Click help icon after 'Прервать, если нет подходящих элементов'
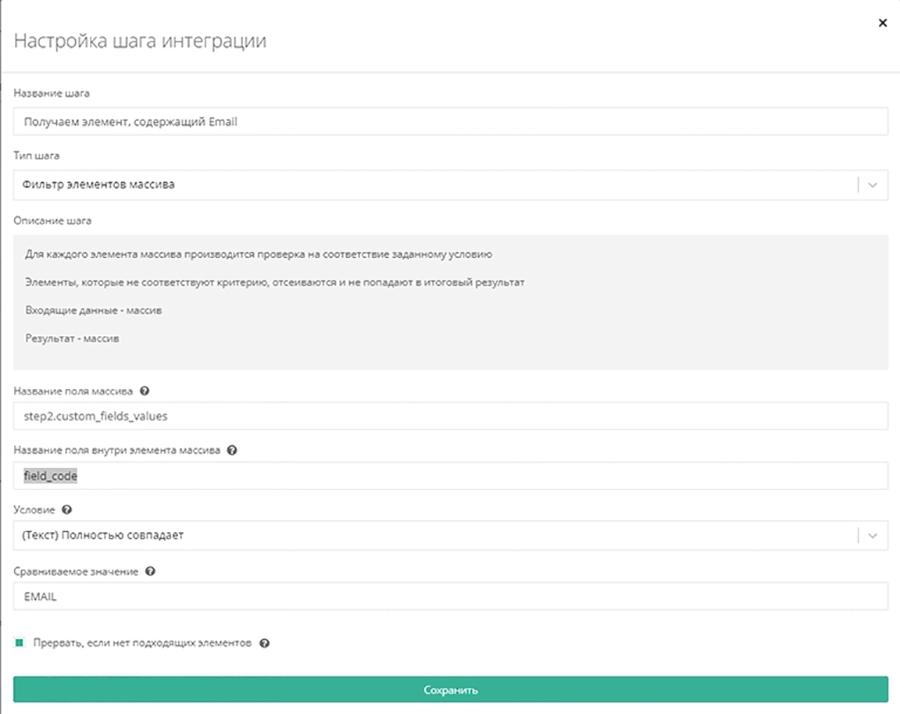Viewport: 900px width, 714px height. click(264, 643)
